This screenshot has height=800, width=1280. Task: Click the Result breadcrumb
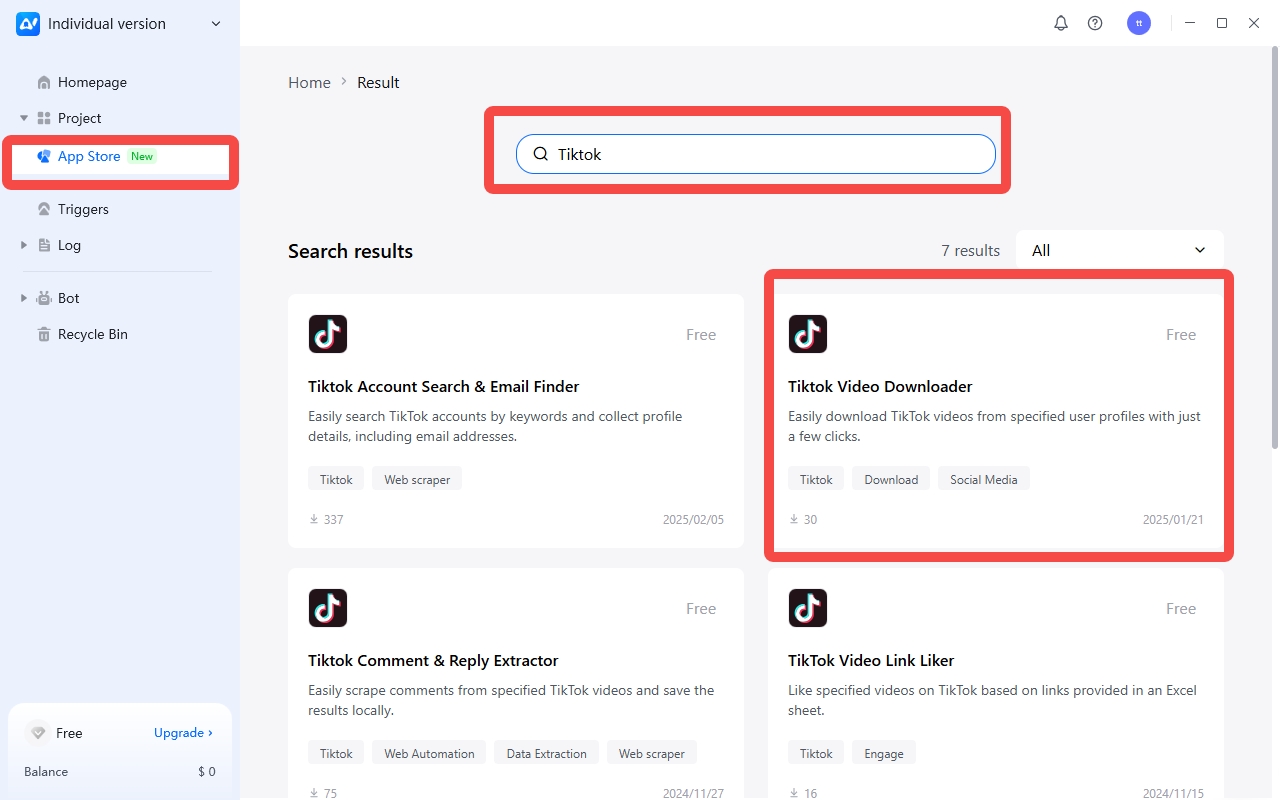(378, 82)
